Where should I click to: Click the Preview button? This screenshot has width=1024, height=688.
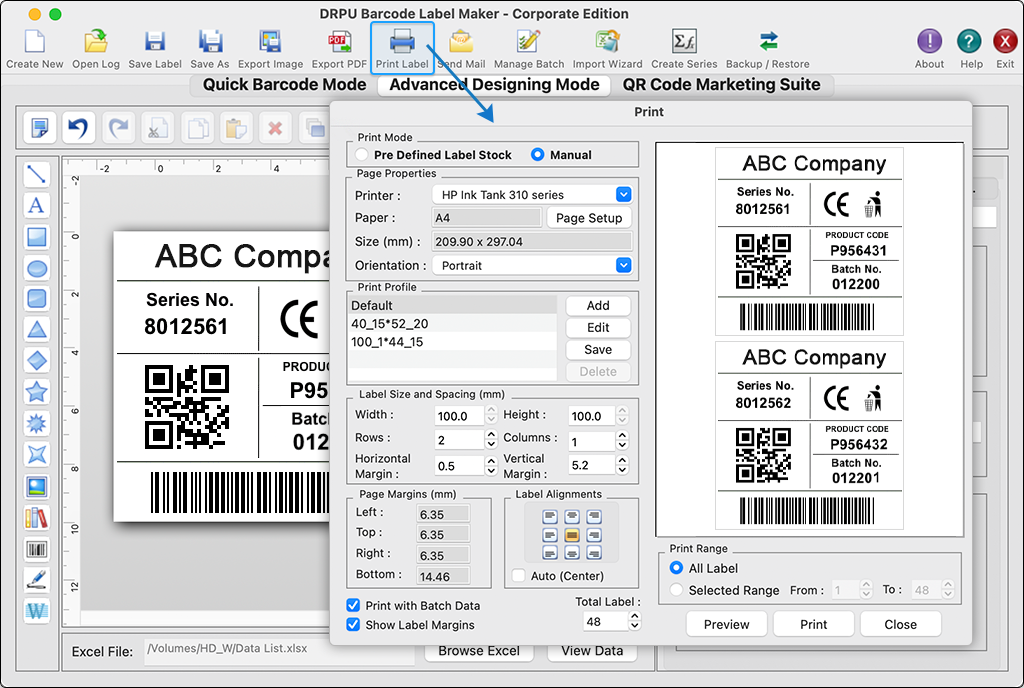click(x=727, y=625)
